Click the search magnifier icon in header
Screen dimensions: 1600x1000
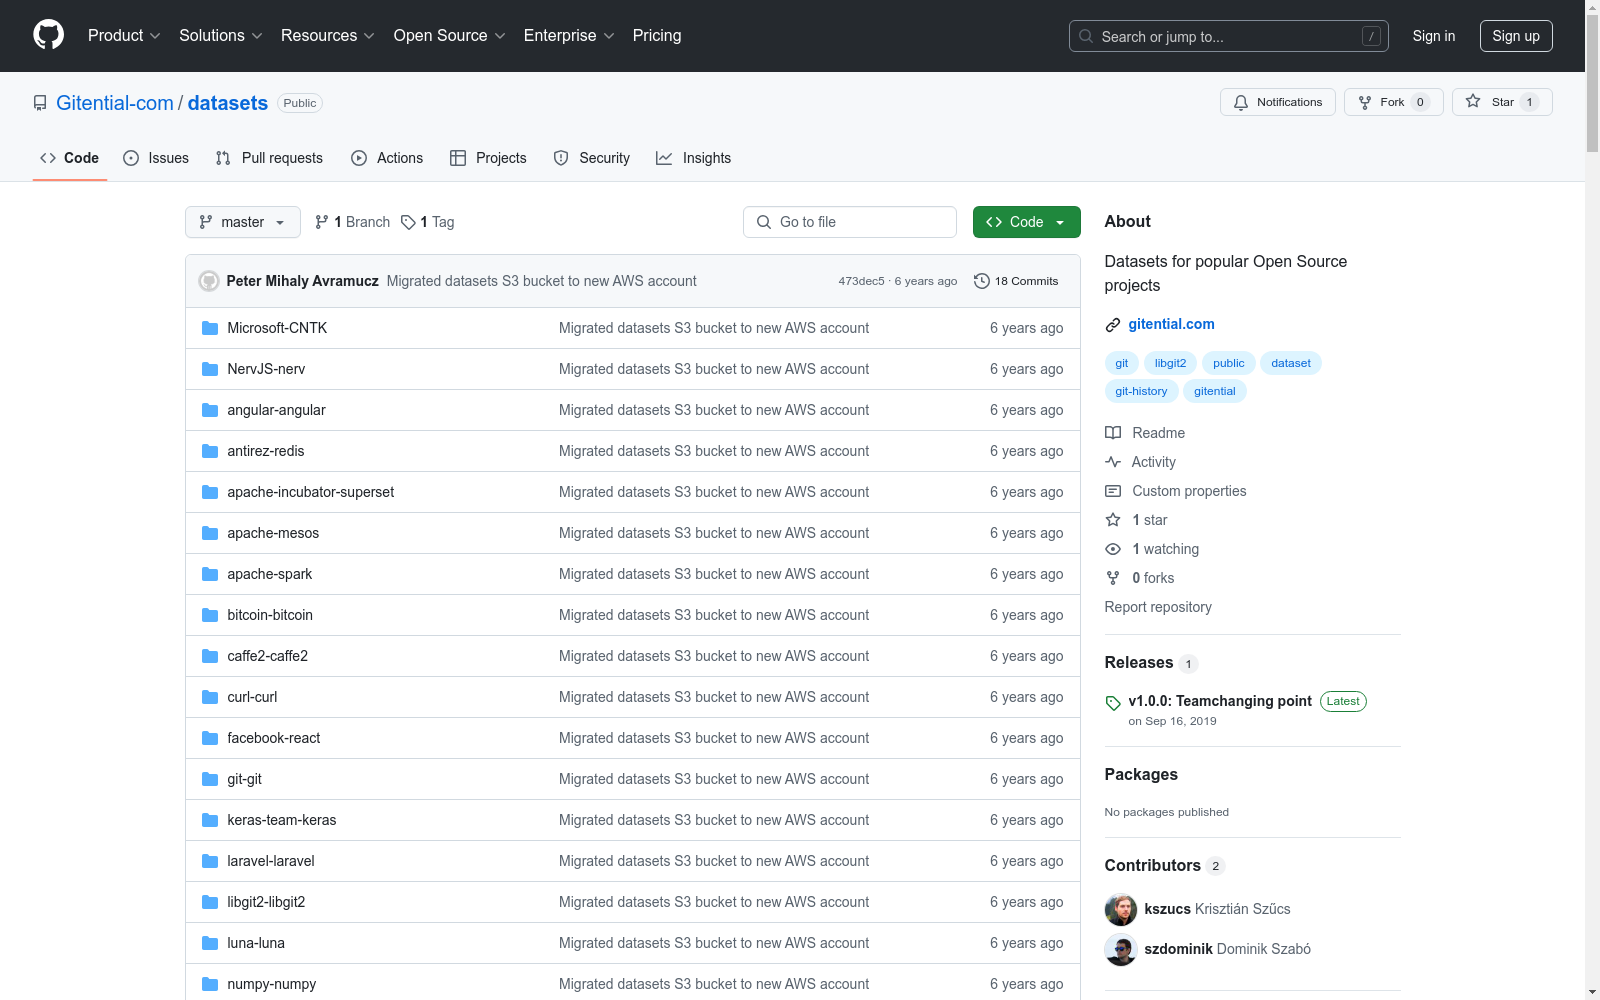tap(1086, 36)
